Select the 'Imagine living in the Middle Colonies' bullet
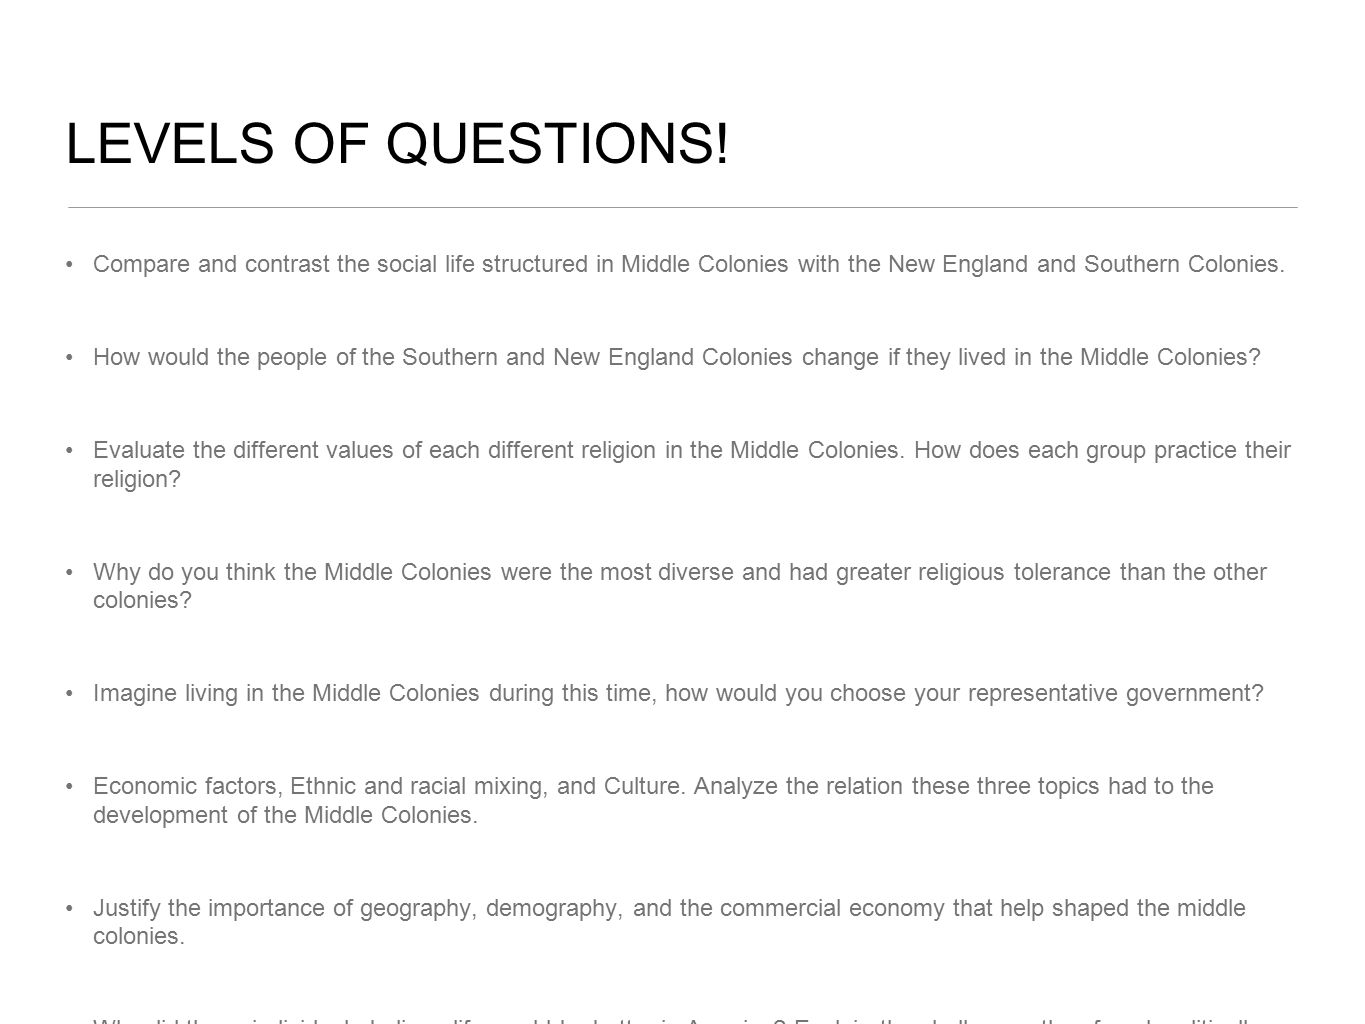This screenshot has height=1024, width=1365. [x=678, y=693]
